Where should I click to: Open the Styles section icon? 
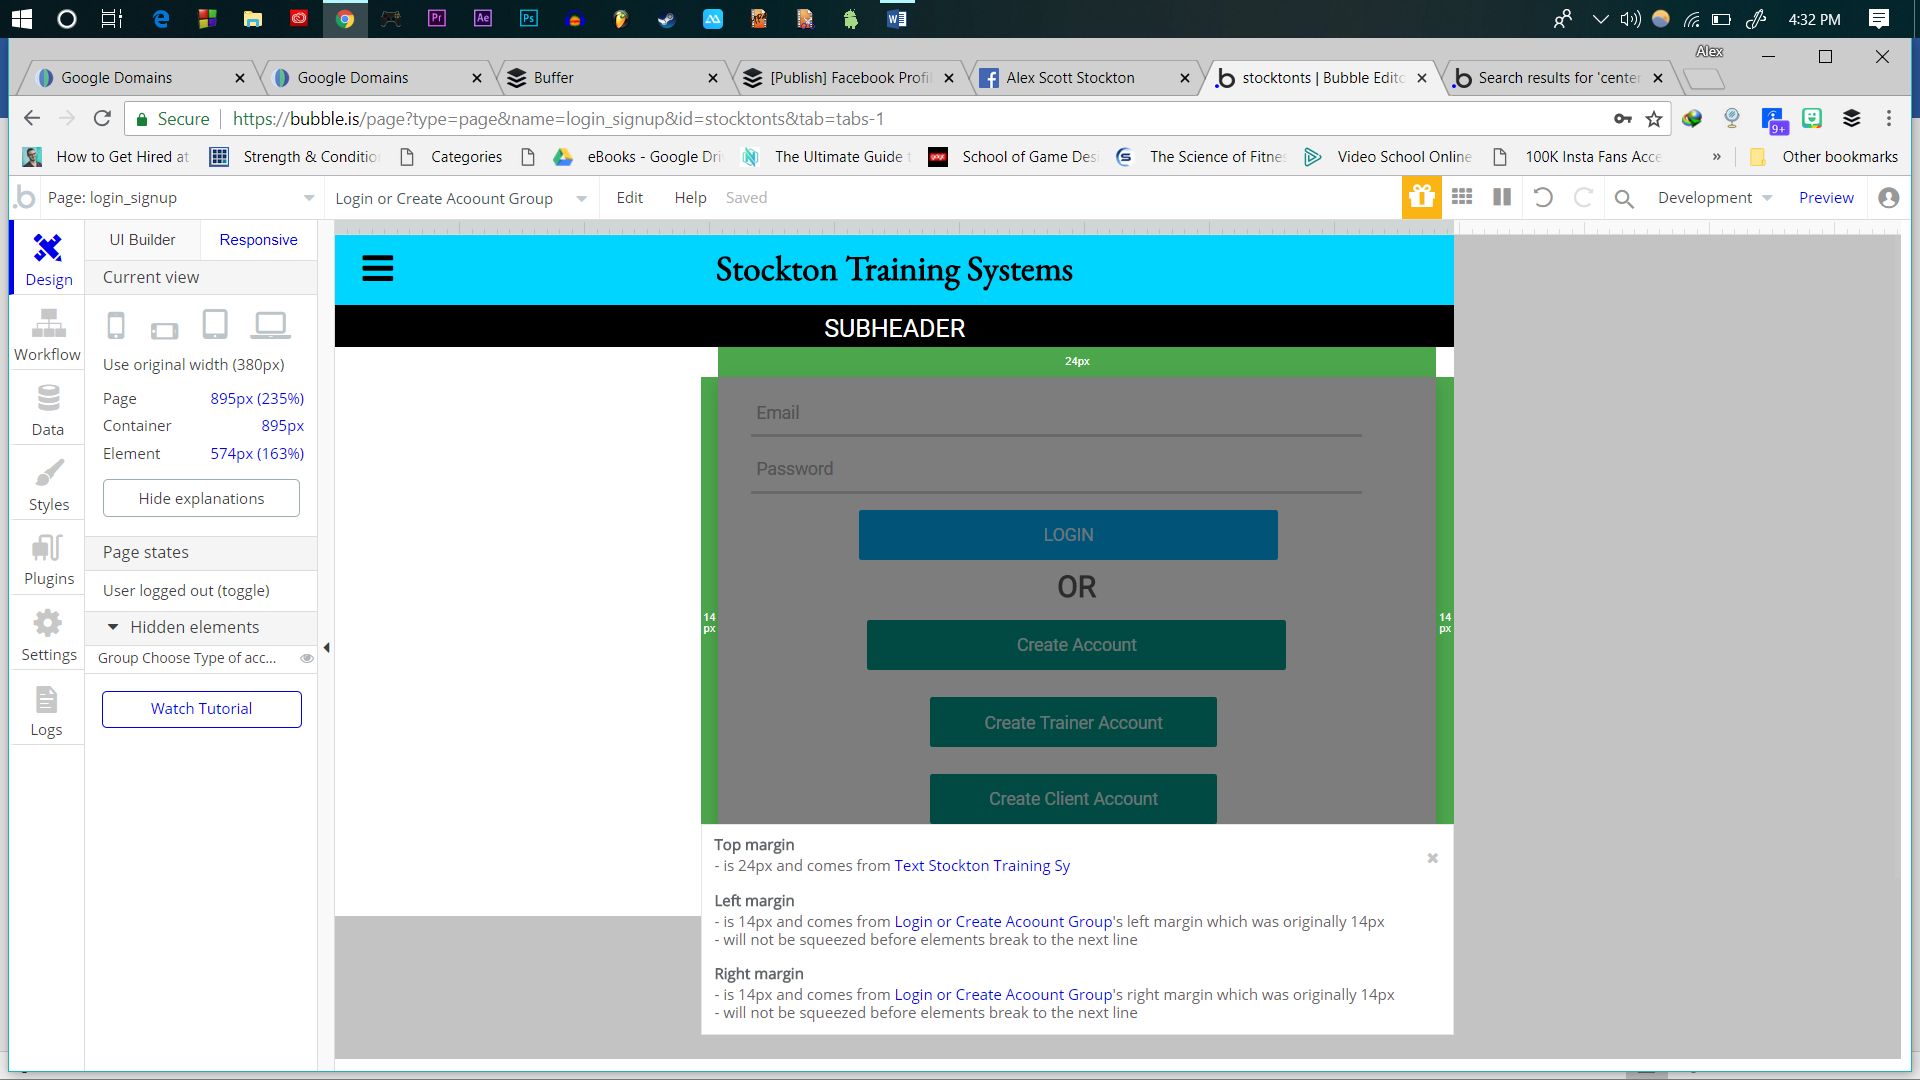(x=48, y=485)
